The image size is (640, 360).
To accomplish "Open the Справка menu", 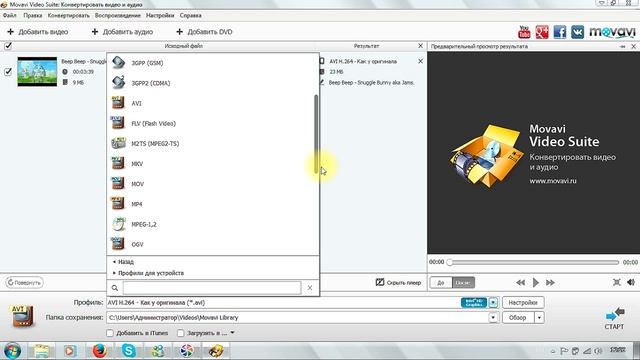I will (x=191, y=16).
